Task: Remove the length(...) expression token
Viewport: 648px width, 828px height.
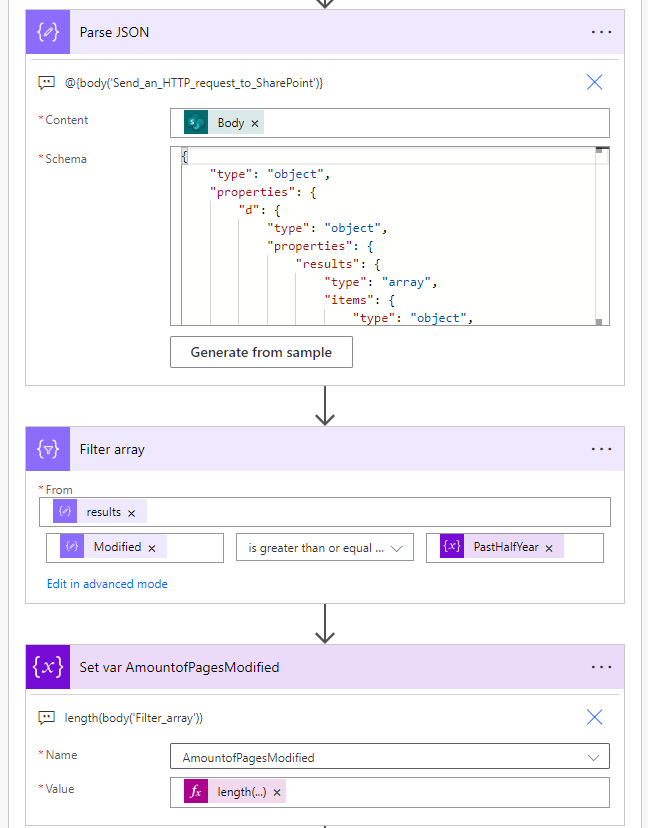Action: point(277,792)
